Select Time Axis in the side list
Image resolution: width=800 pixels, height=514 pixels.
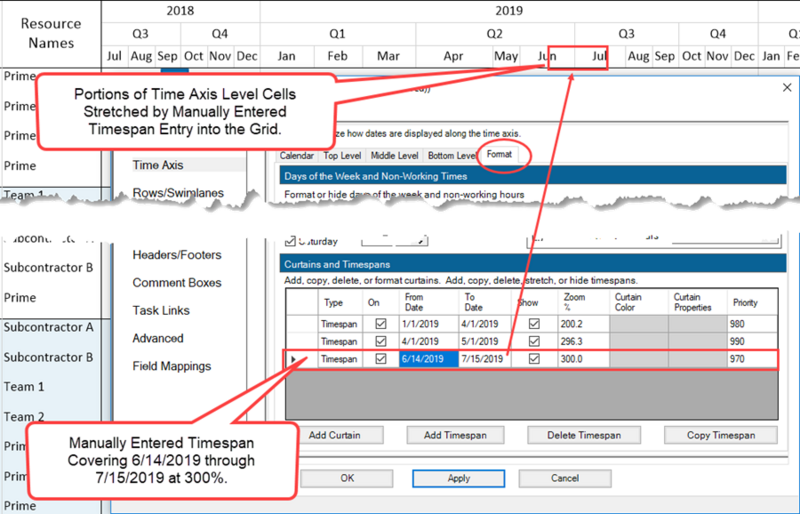(x=158, y=165)
